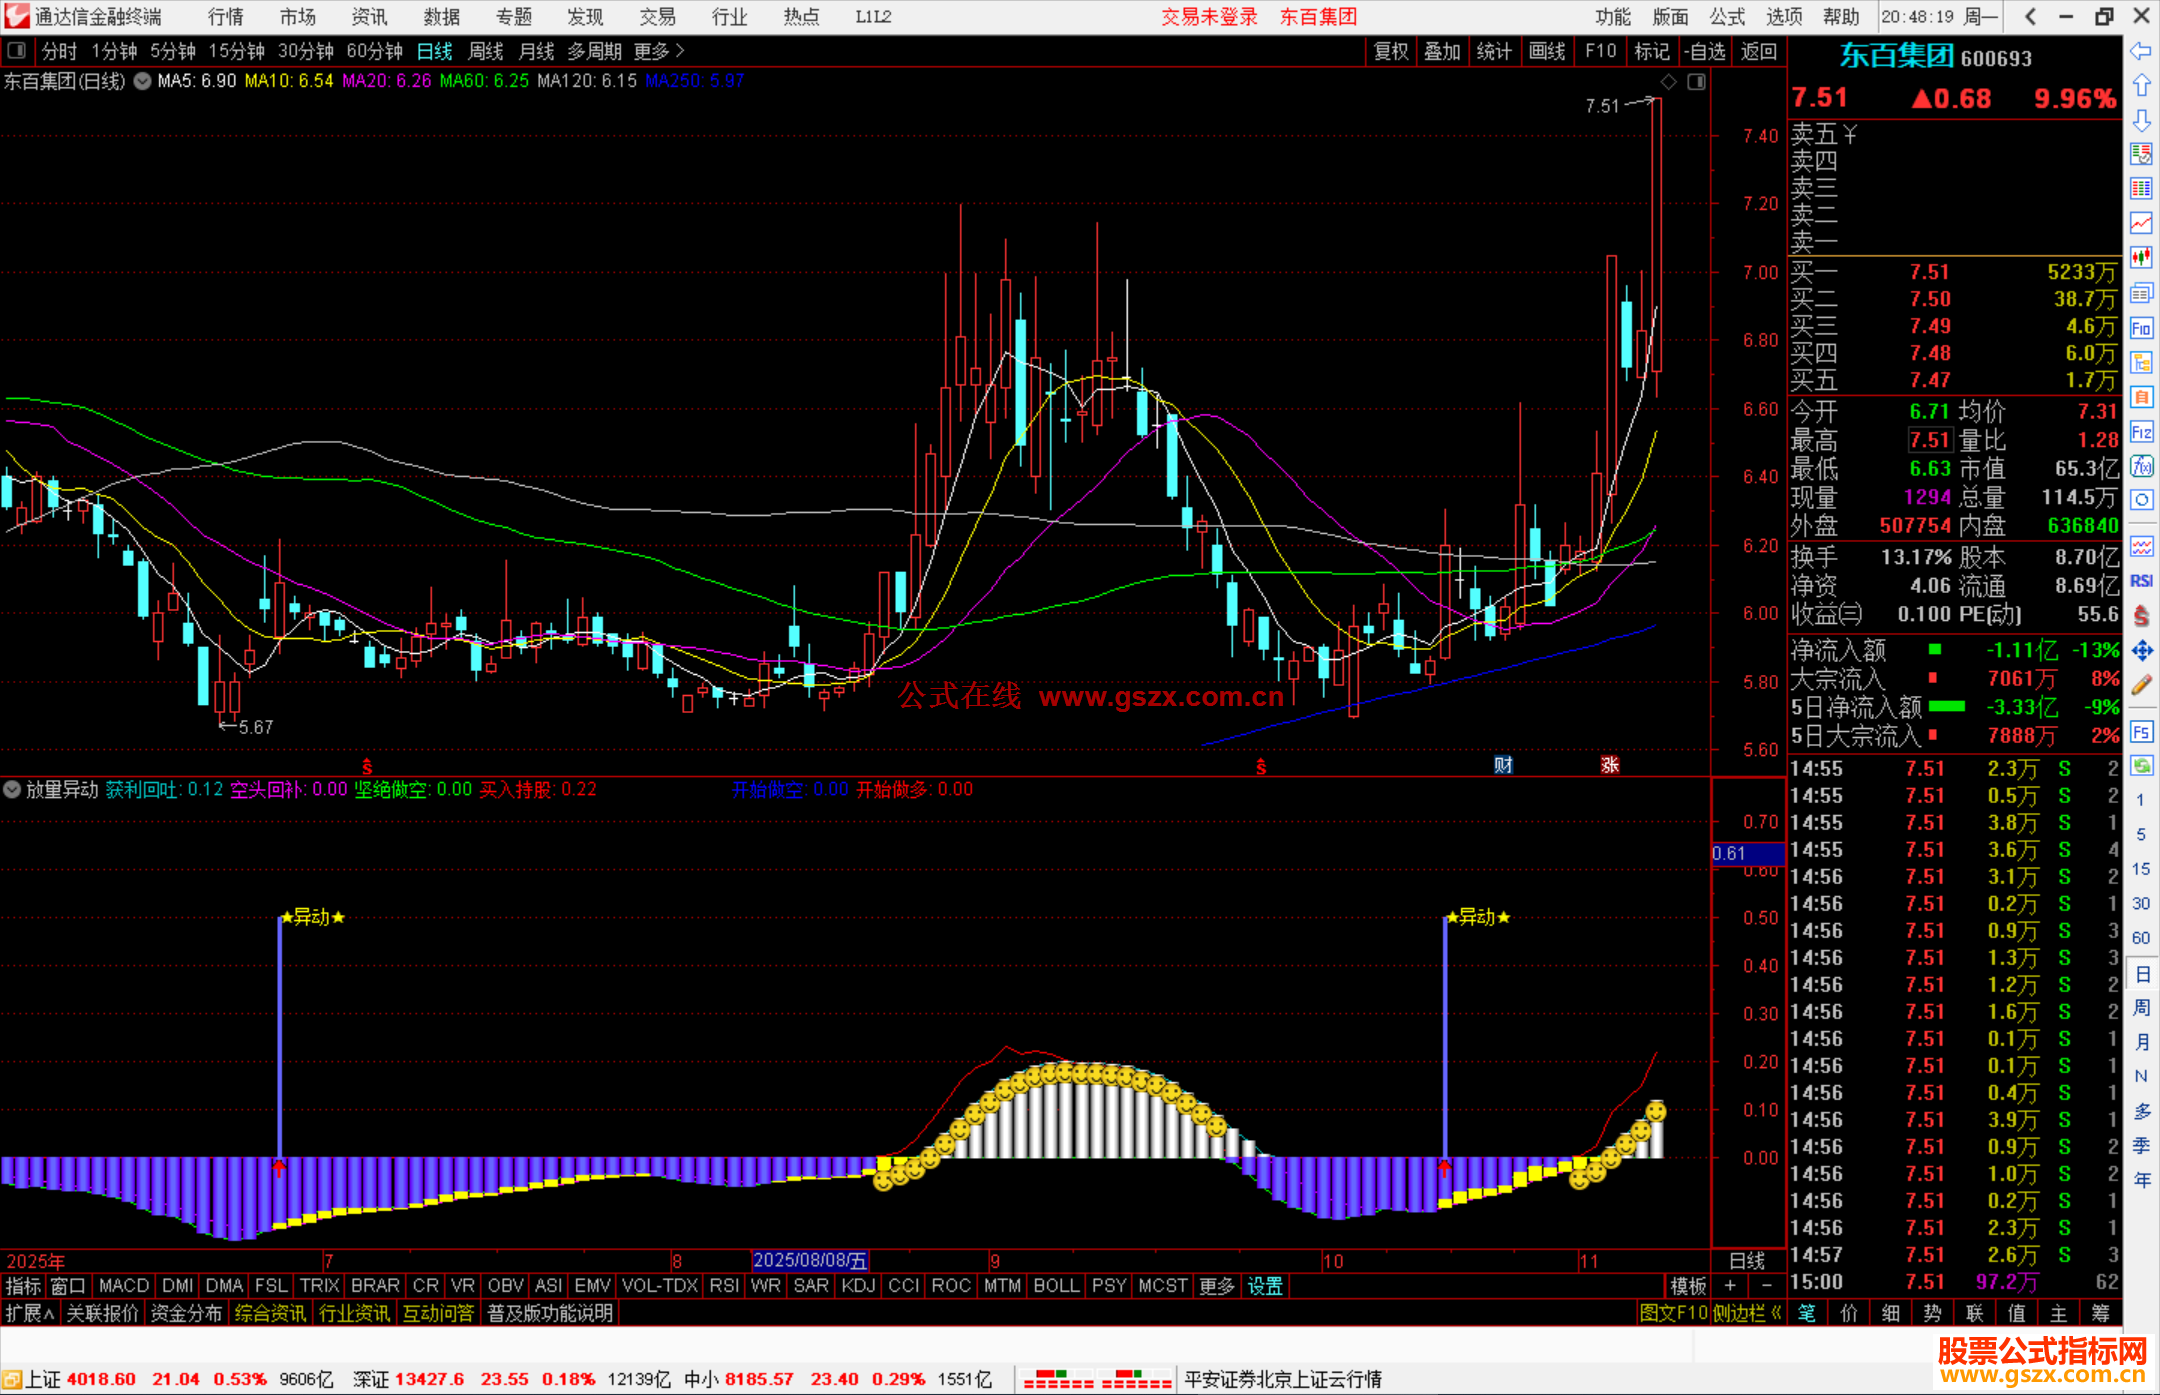Toggle round button beside 东百集团(日线) label
Image resolution: width=2160 pixels, height=1395 pixels.
[x=143, y=81]
